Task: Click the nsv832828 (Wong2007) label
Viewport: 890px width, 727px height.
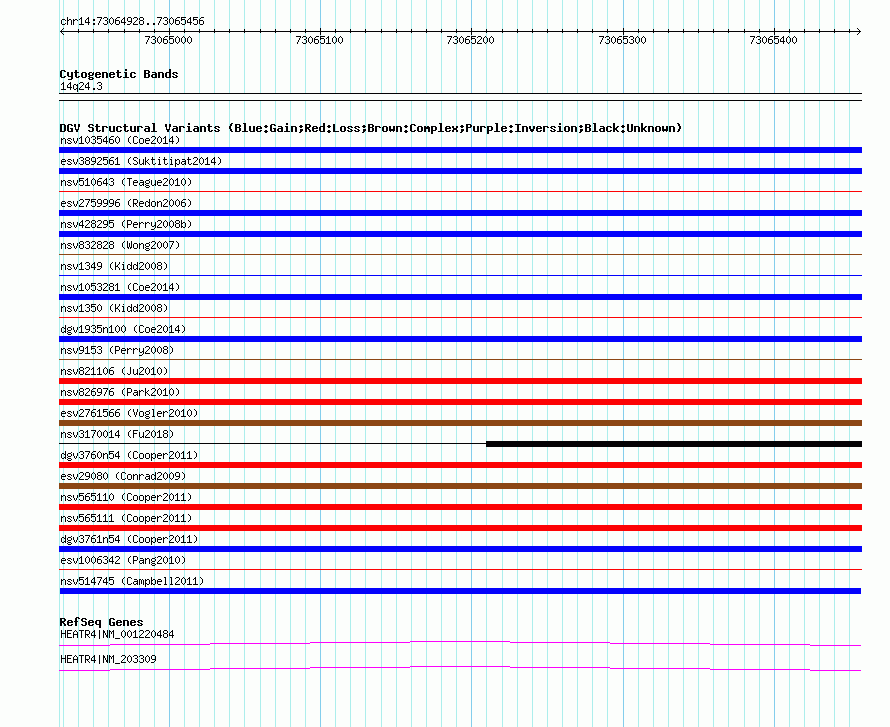Action: tap(120, 245)
